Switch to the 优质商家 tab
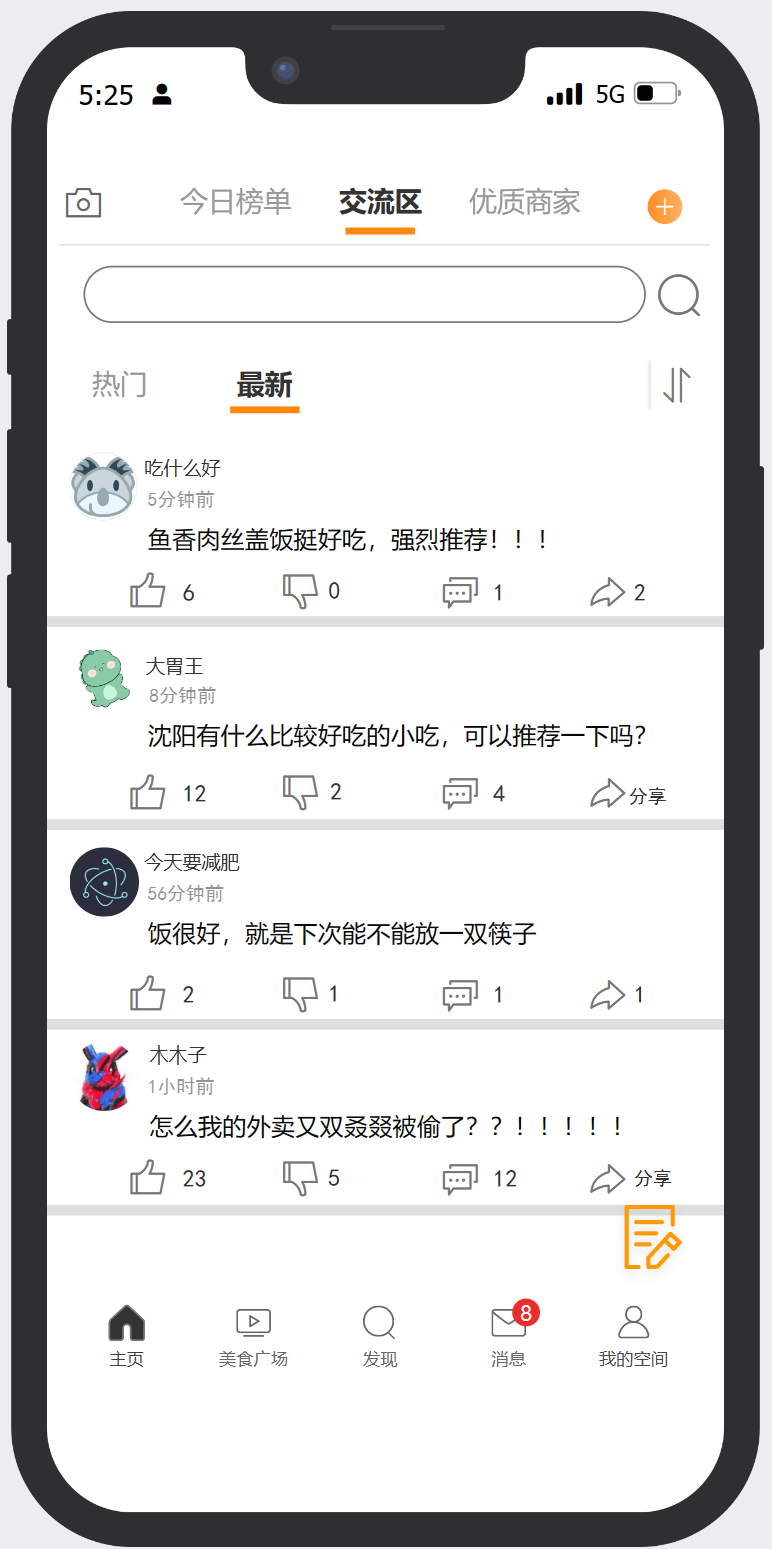The width and height of the screenshot is (772, 1549). (525, 202)
